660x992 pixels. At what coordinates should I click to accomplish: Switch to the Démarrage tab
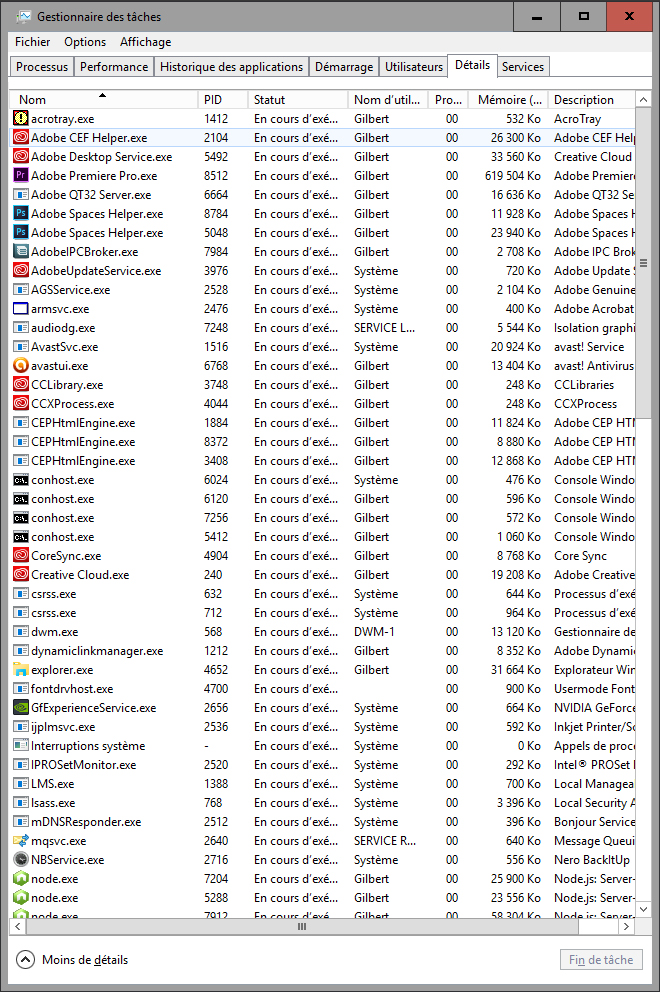(x=344, y=66)
